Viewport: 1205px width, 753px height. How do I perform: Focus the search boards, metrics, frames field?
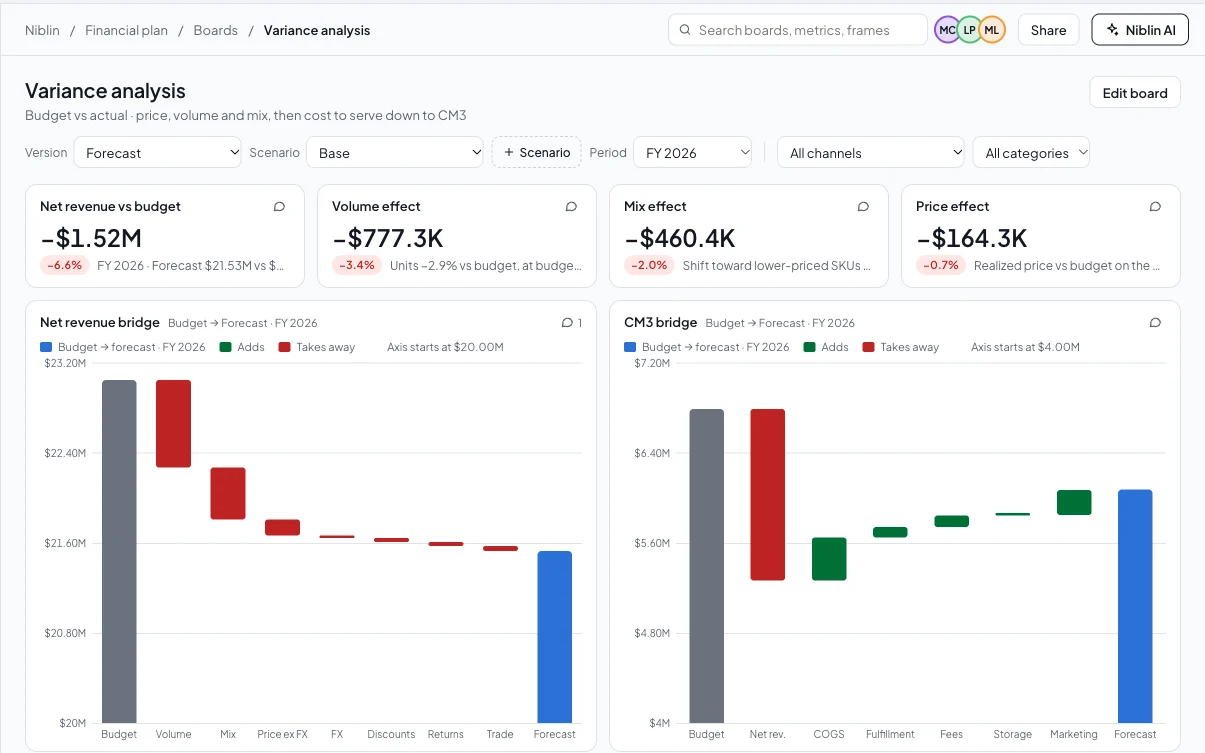pos(797,30)
